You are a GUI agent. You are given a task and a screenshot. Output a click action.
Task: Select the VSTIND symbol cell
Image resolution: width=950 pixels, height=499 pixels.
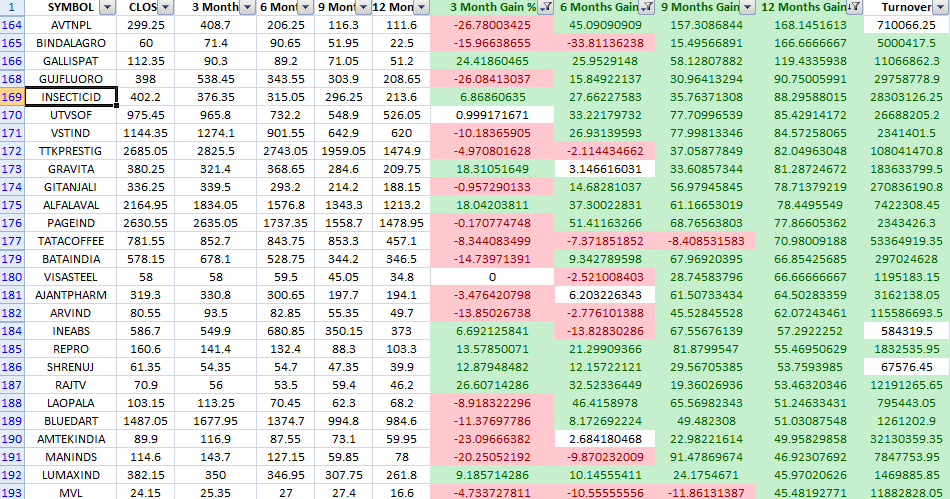(x=71, y=133)
